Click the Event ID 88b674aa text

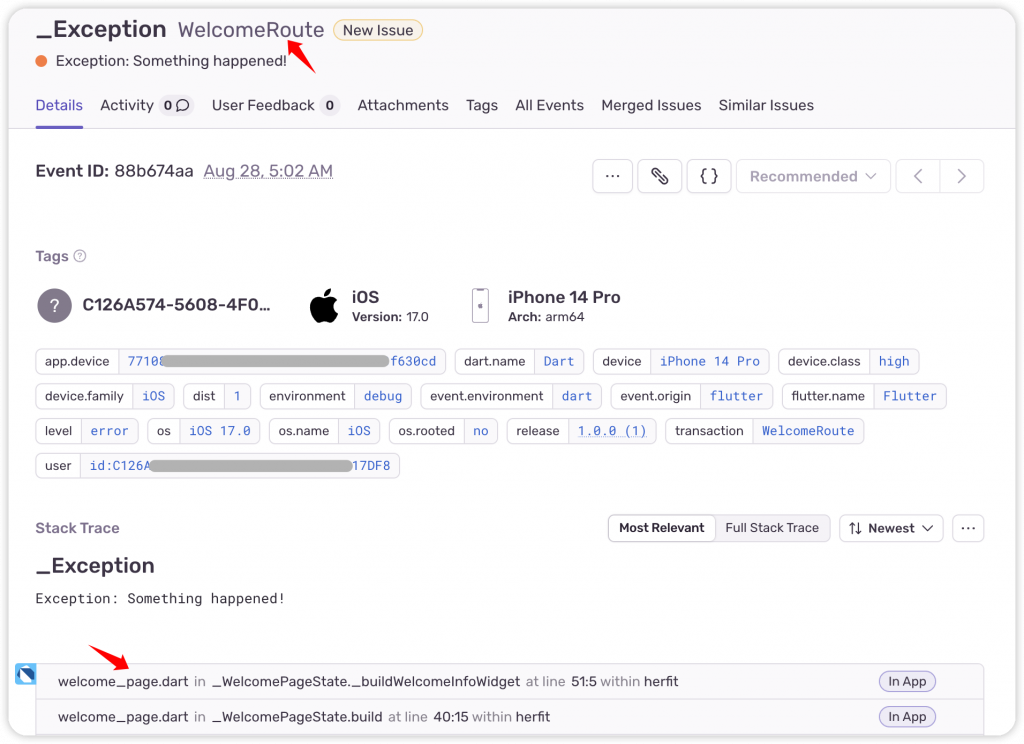[x=114, y=171]
